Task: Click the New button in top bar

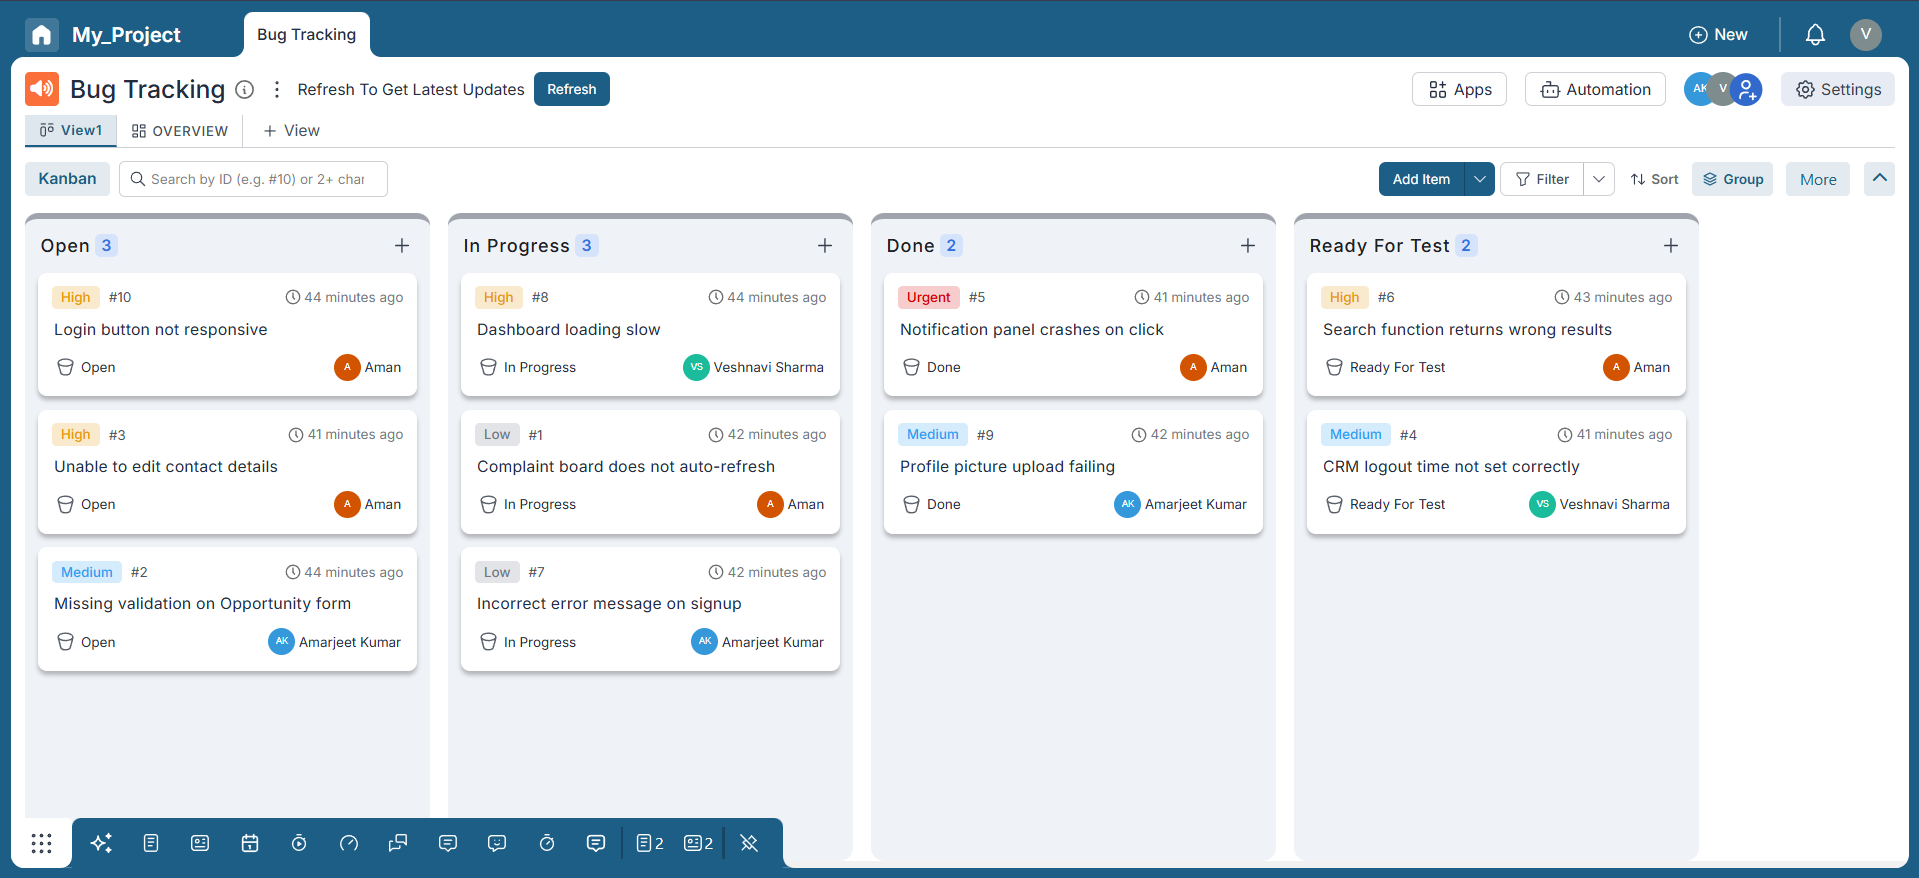Action: pos(1718,35)
